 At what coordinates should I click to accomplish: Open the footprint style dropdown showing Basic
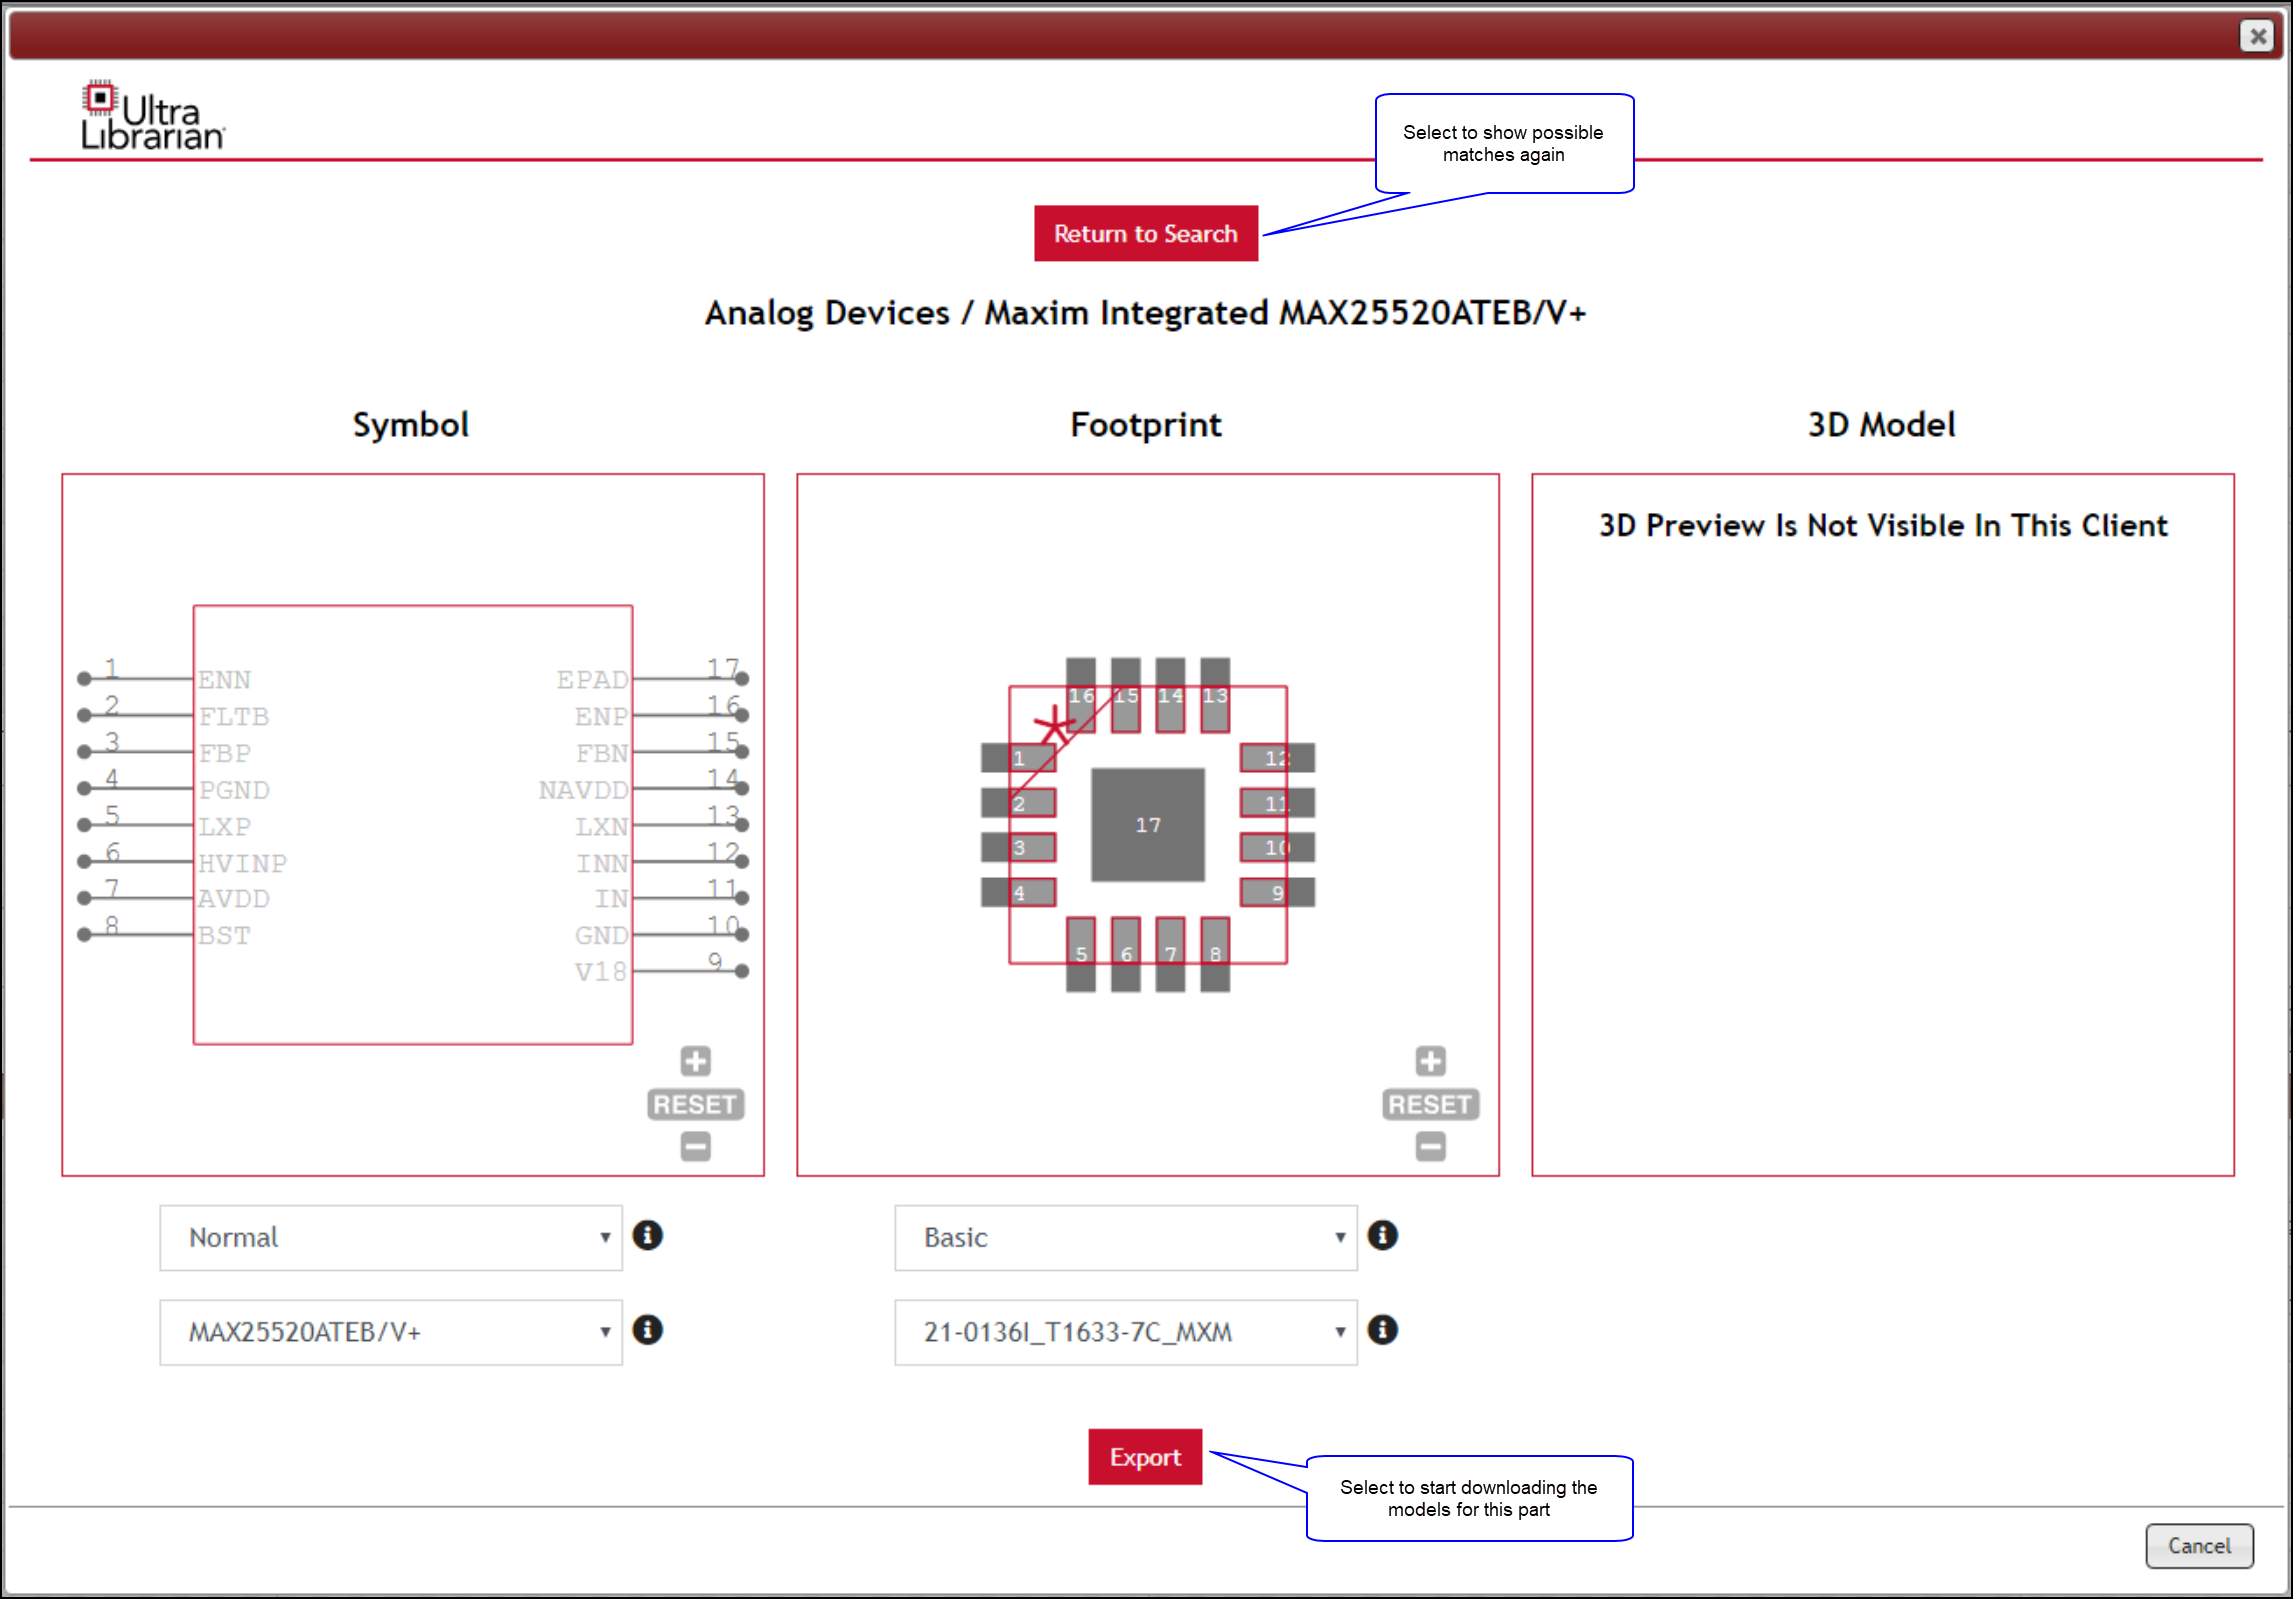[1125, 1238]
